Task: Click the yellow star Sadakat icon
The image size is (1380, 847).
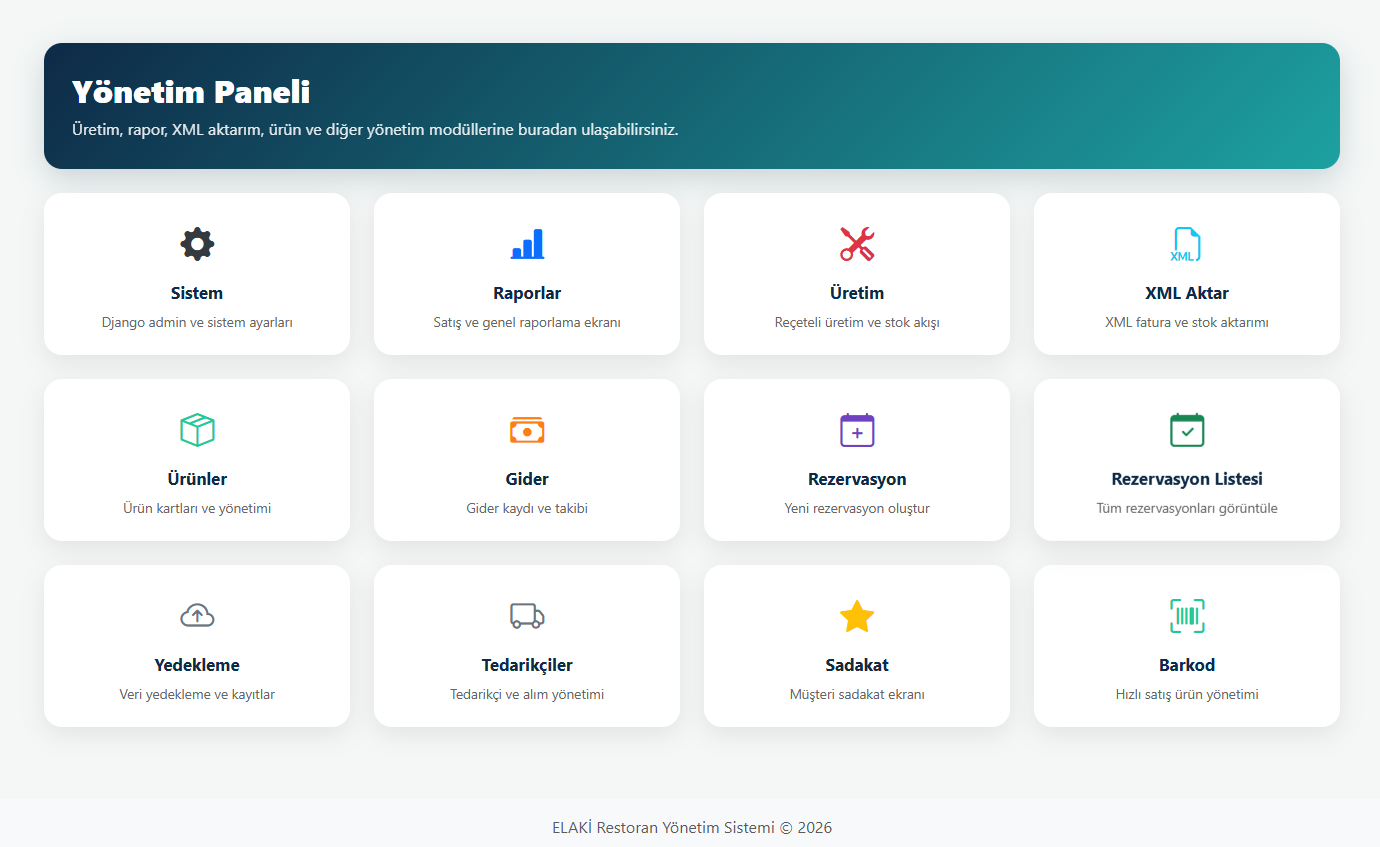Action: 857,616
